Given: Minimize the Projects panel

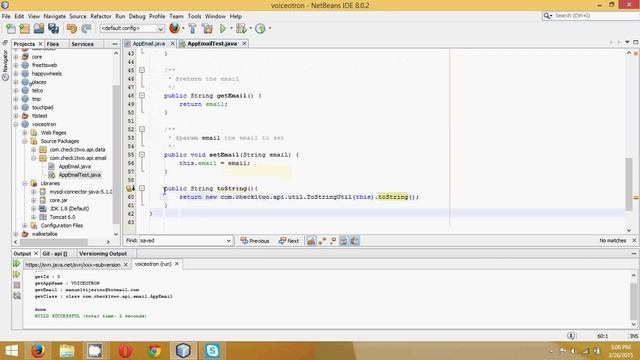Looking at the screenshot, I should 115,44.
